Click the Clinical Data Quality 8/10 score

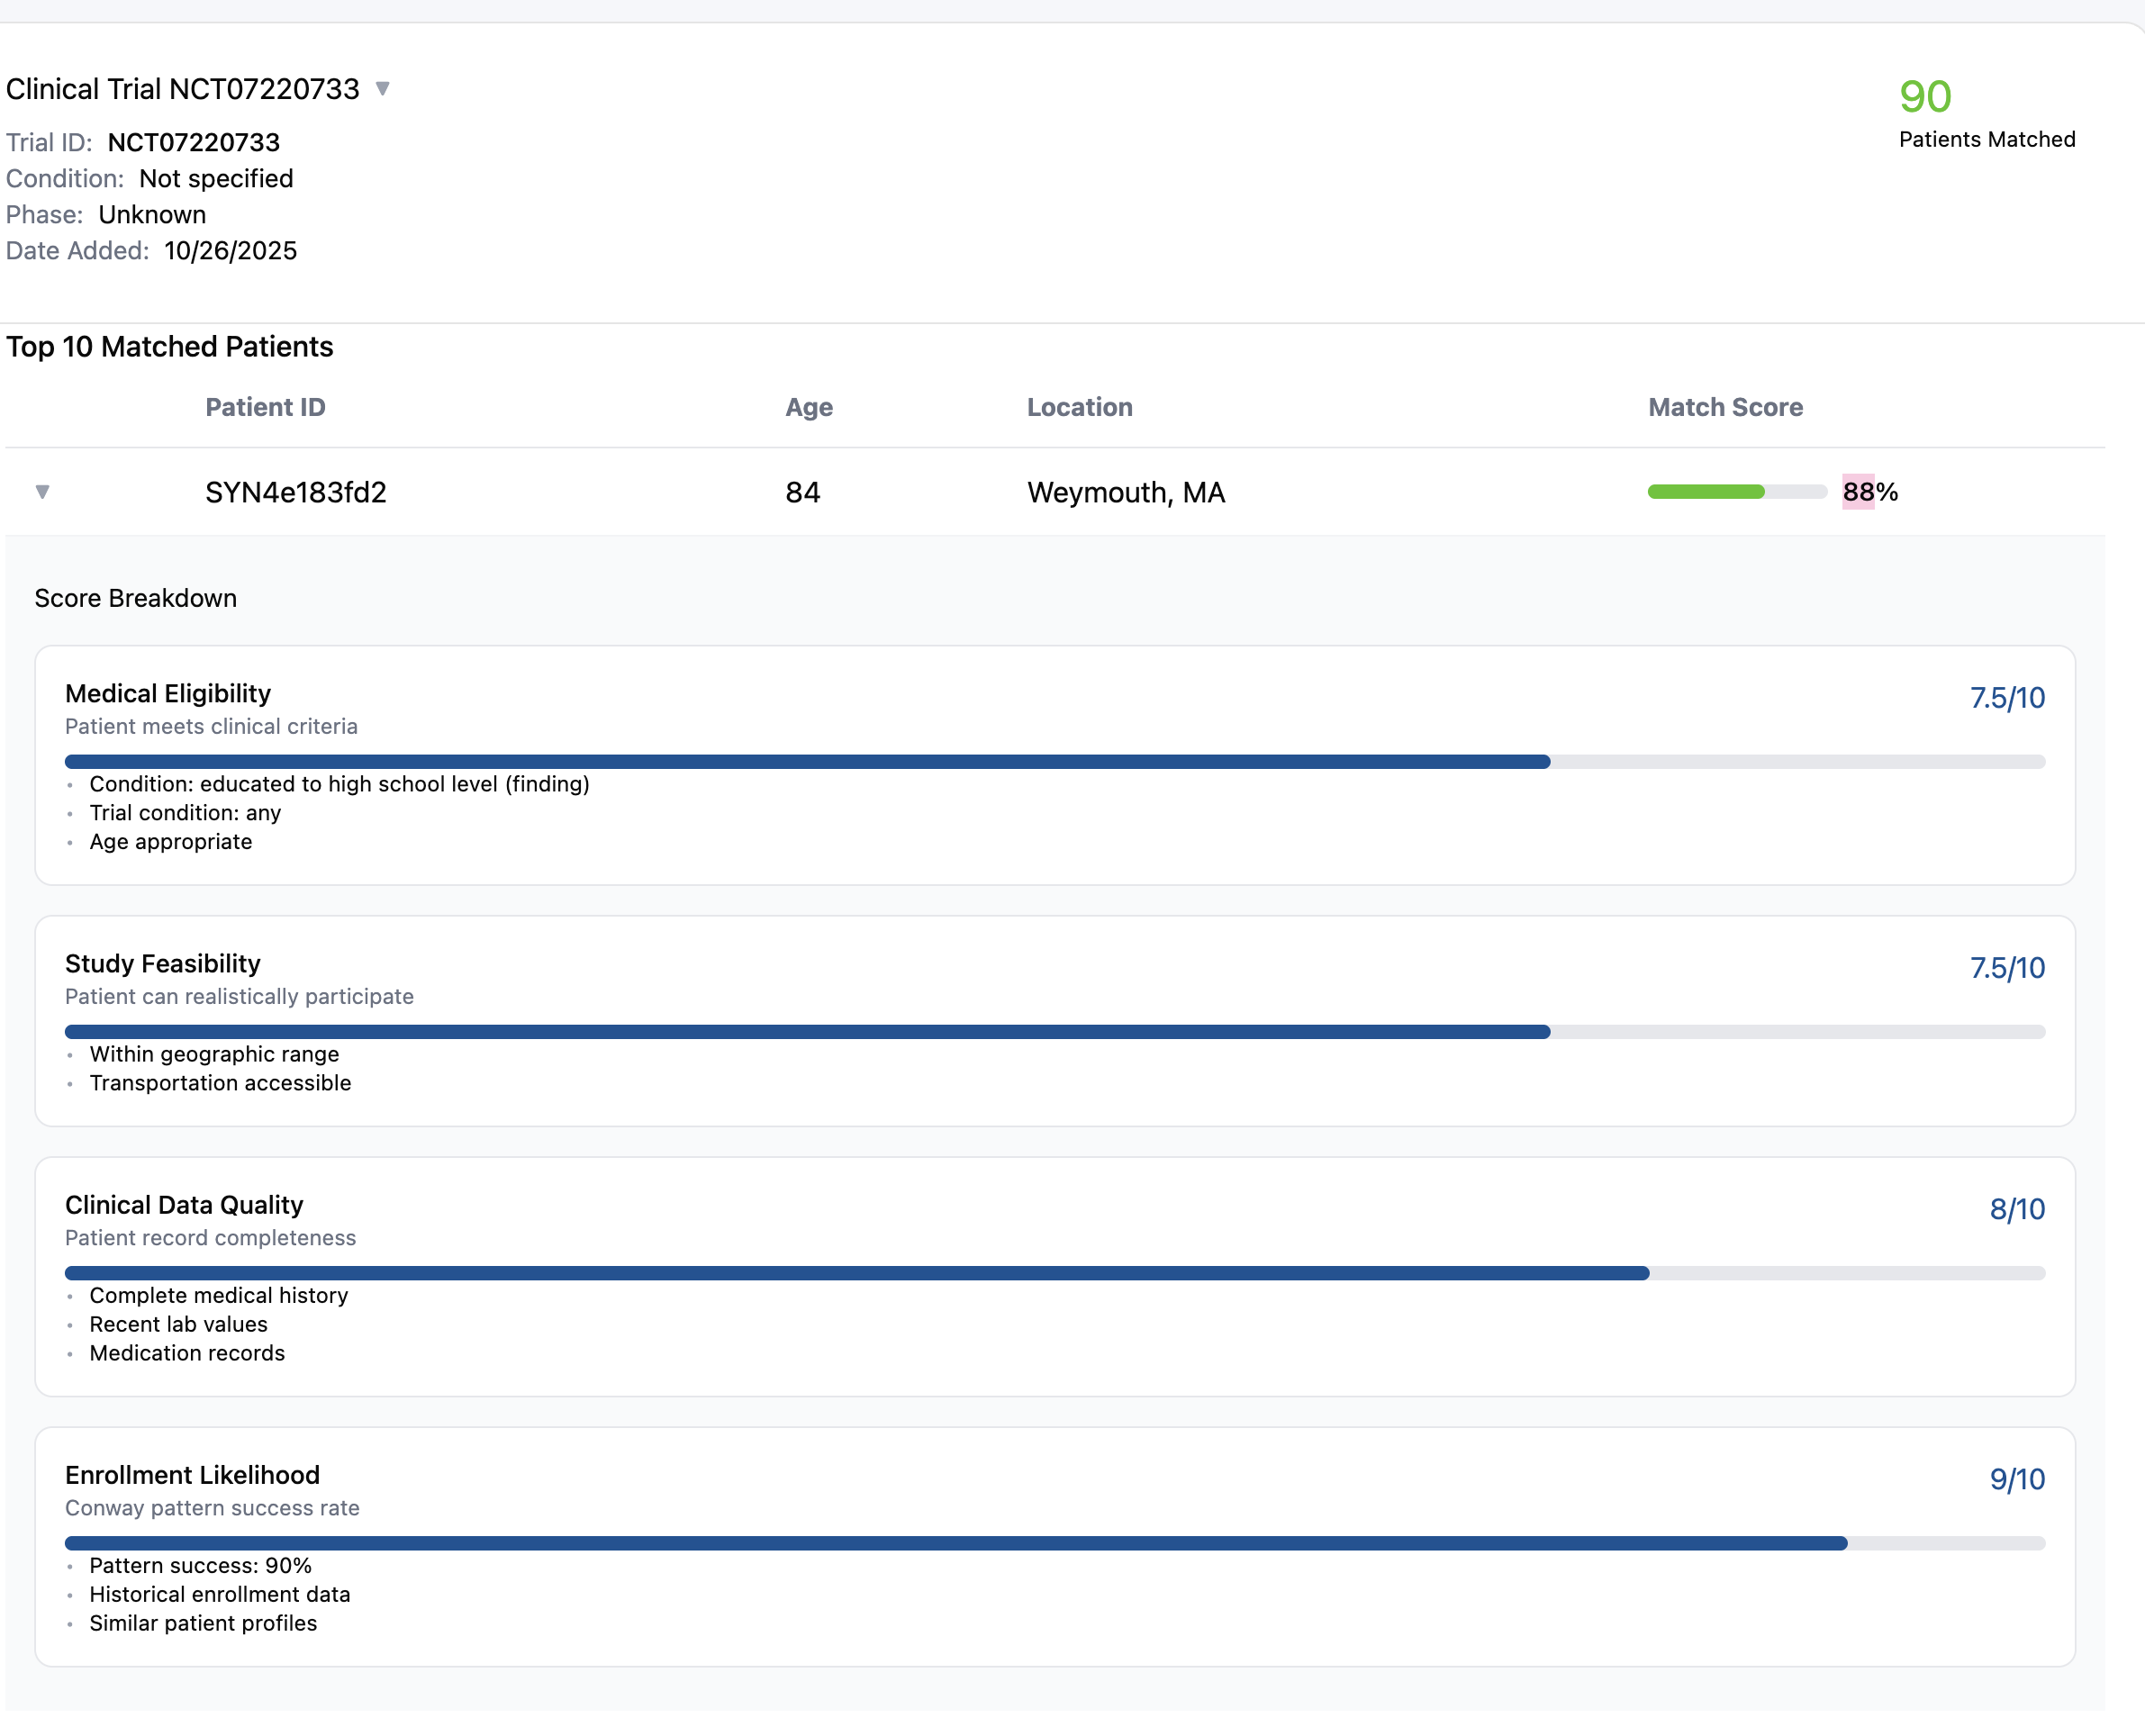2016,1209
